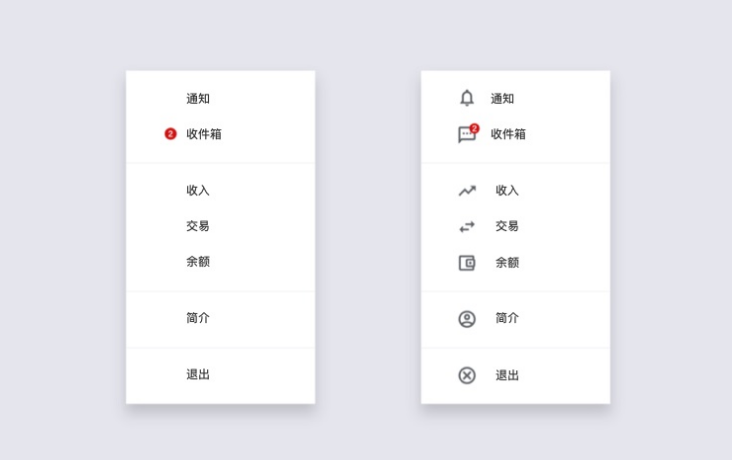Click 退出 label in the right icon menu
This screenshot has height=460, width=732.
click(x=507, y=375)
